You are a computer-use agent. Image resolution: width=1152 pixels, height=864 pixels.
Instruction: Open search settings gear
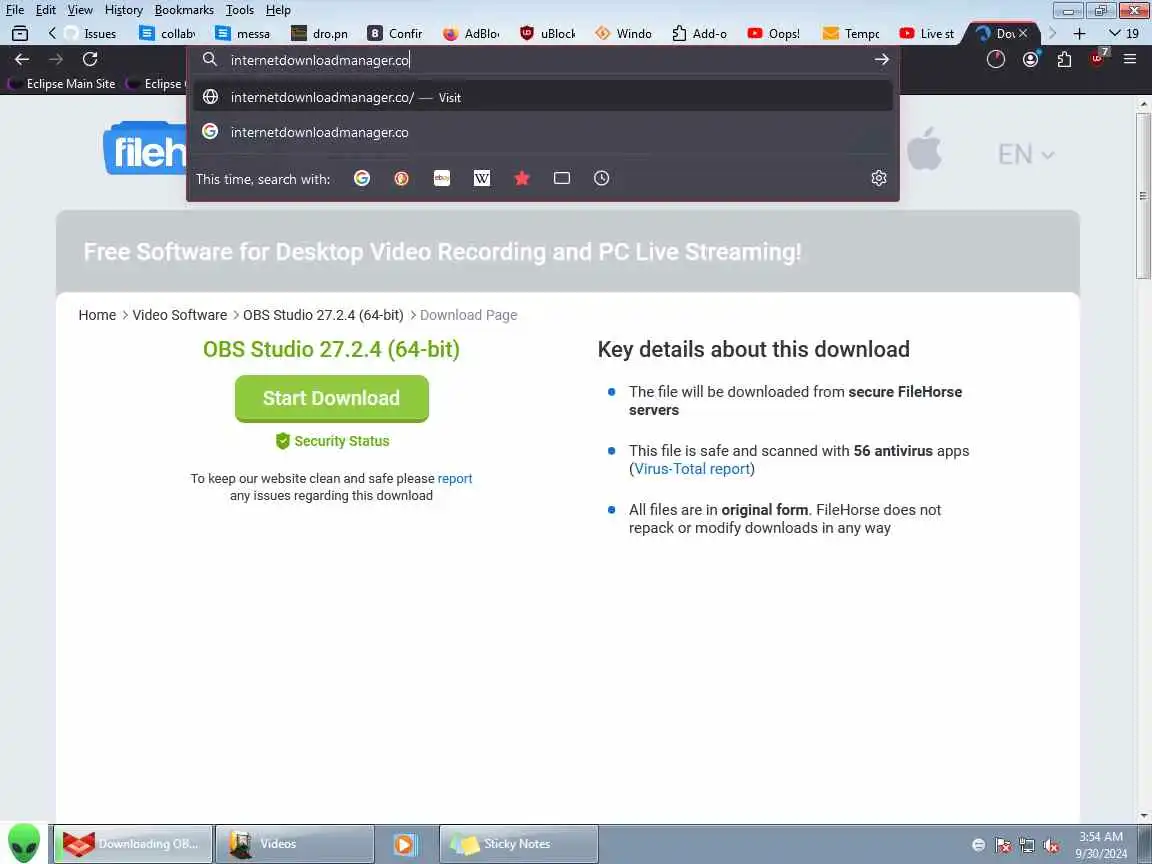pyautogui.click(x=879, y=178)
